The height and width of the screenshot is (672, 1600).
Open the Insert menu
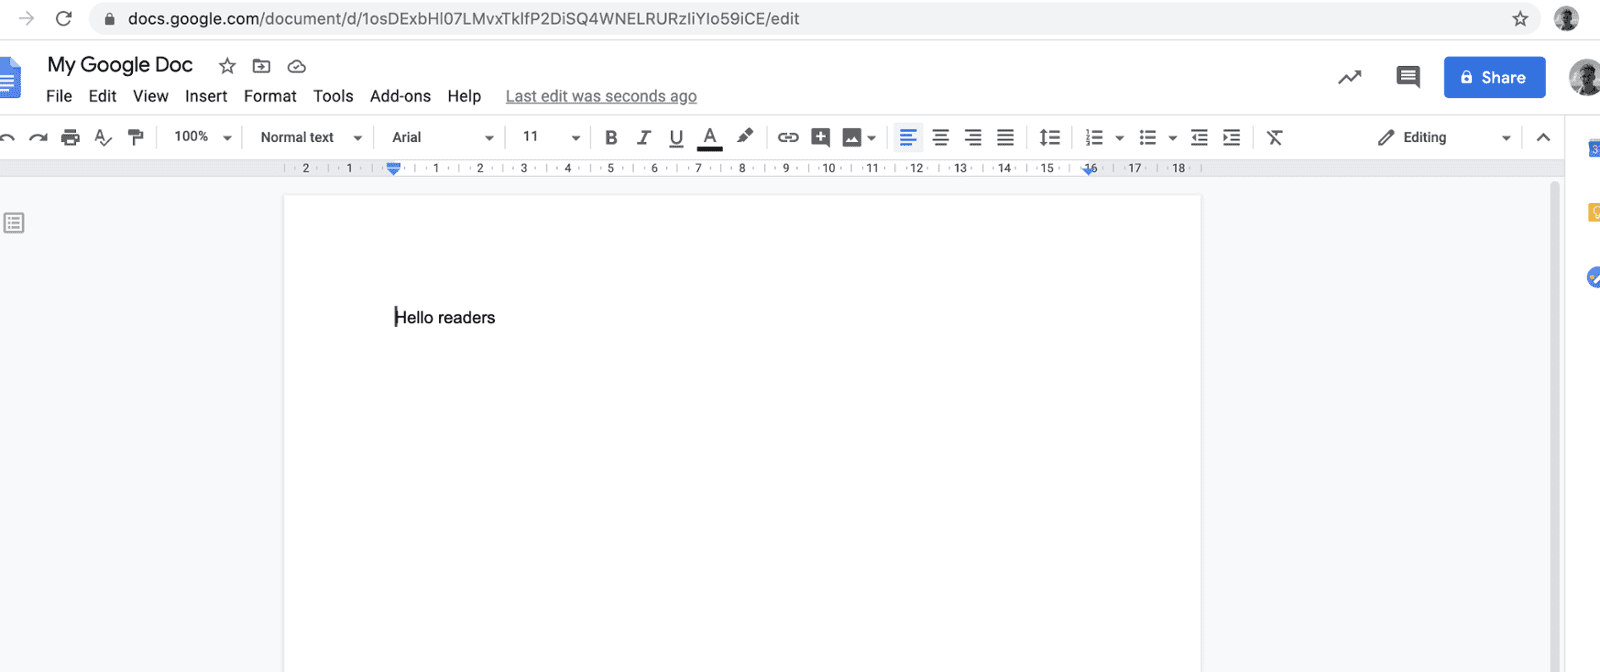click(x=206, y=96)
